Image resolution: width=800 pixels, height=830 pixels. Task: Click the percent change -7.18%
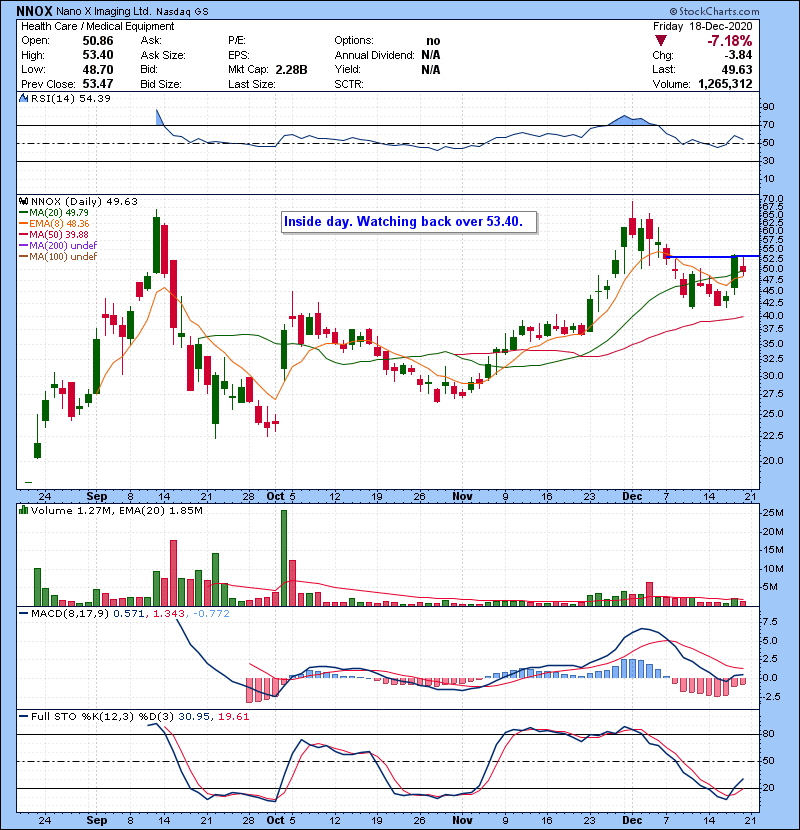point(730,41)
